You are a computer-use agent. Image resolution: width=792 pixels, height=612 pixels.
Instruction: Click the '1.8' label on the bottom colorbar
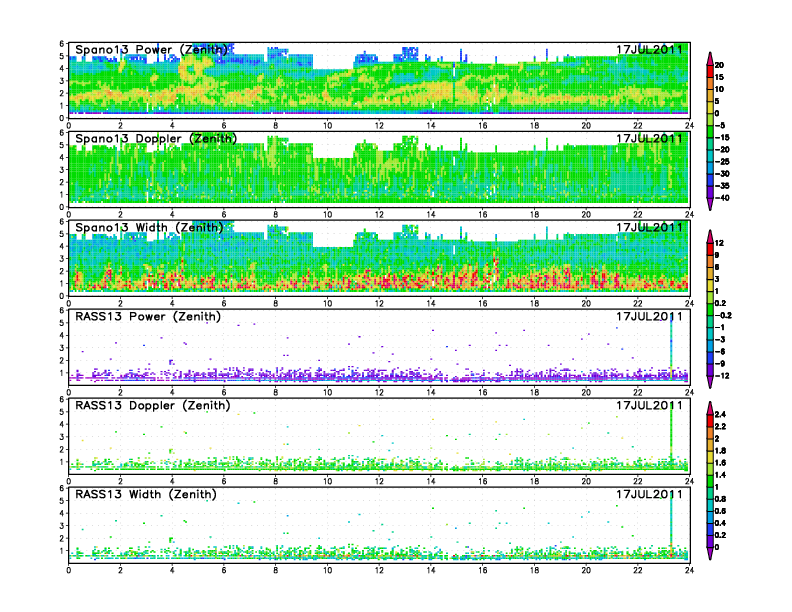click(x=720, y=451)
